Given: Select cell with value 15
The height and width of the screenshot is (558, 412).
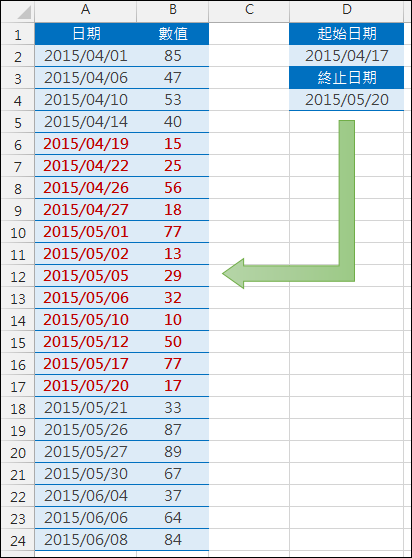Looking at the screenshot, I should [173, 144].
